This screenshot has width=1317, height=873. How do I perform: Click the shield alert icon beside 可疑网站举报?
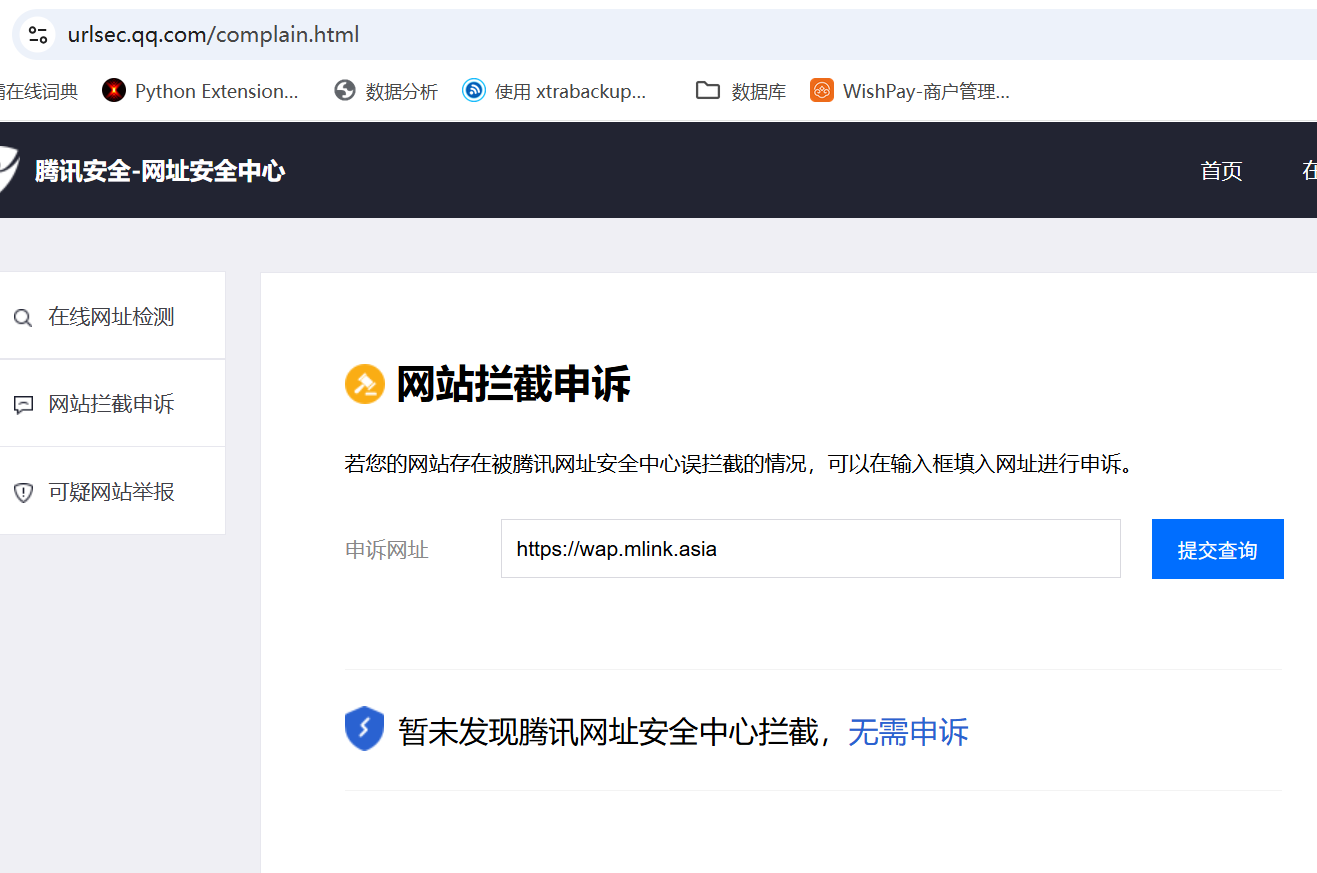click(x=23, y=493)
